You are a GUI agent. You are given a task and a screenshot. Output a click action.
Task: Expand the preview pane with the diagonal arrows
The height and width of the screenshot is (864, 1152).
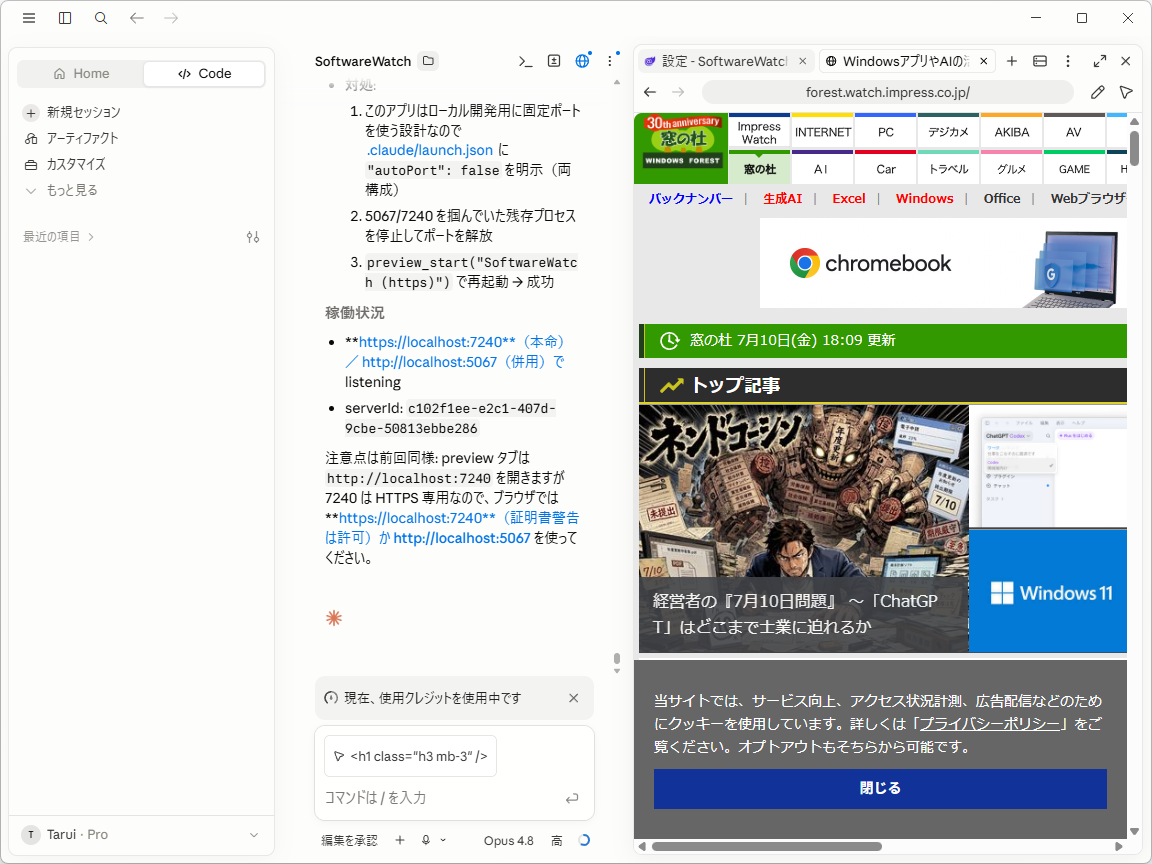point(1100,61)
